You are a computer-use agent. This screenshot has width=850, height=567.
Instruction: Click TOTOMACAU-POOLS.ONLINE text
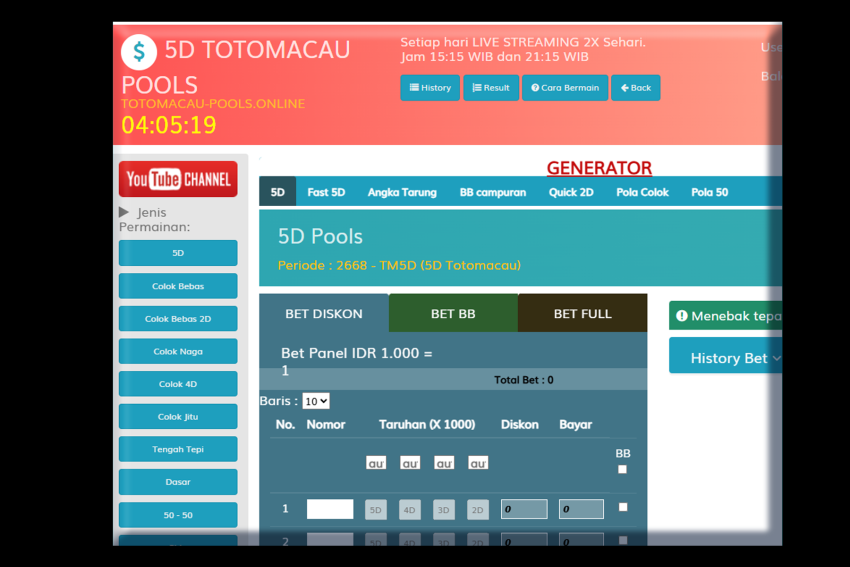[213, 104]
